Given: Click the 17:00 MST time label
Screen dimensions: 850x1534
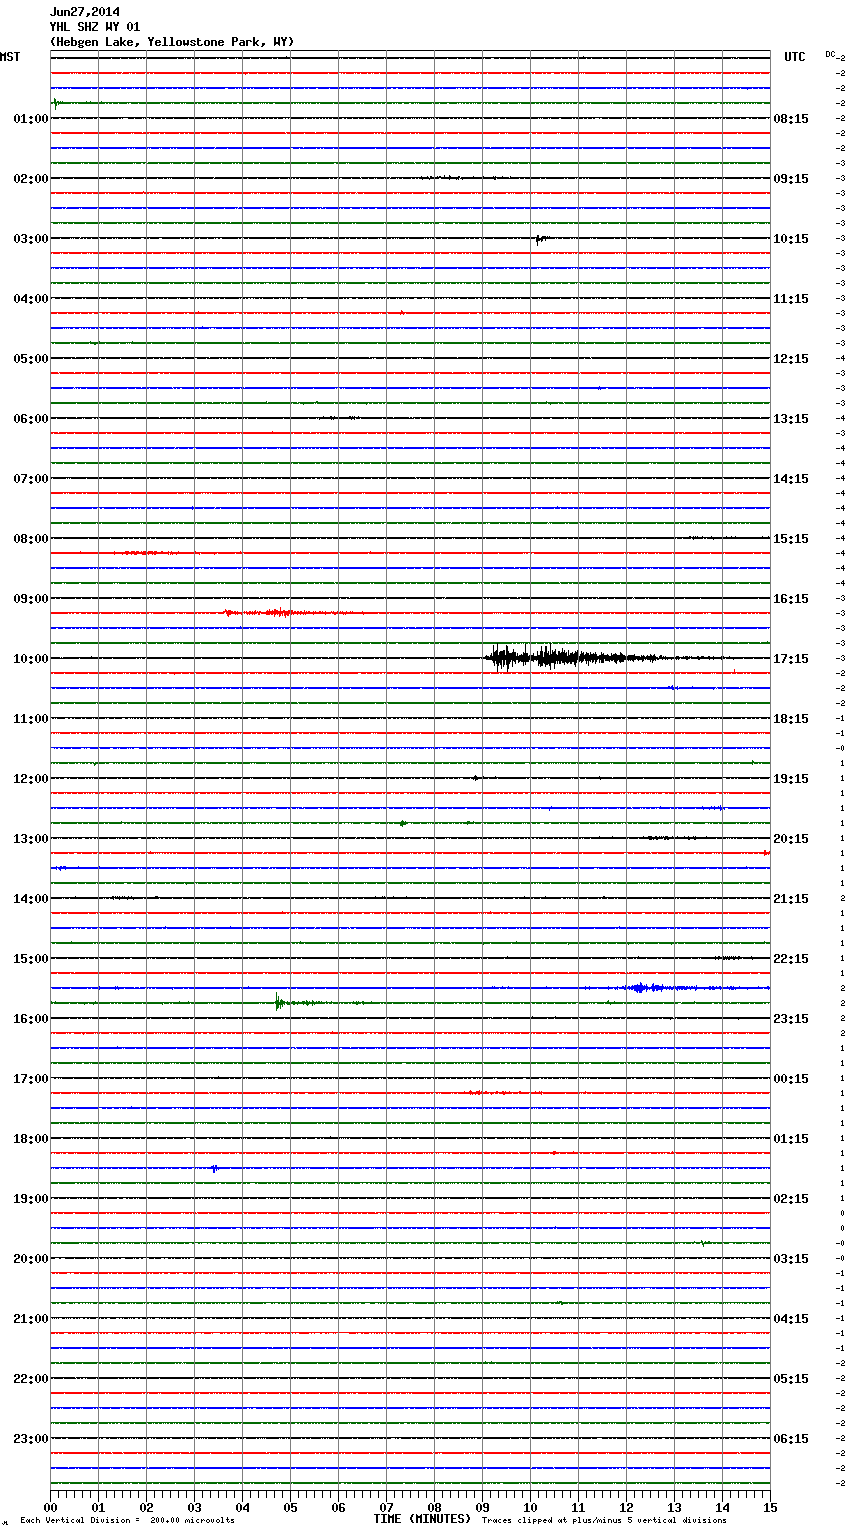Looking at the screenshot, I should point(31,1079).
